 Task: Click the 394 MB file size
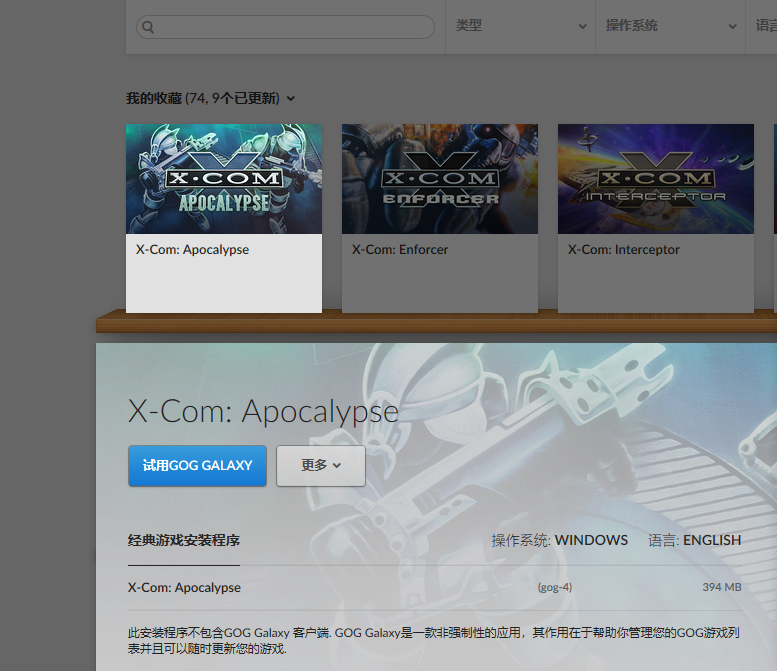[x=722, y=587]
